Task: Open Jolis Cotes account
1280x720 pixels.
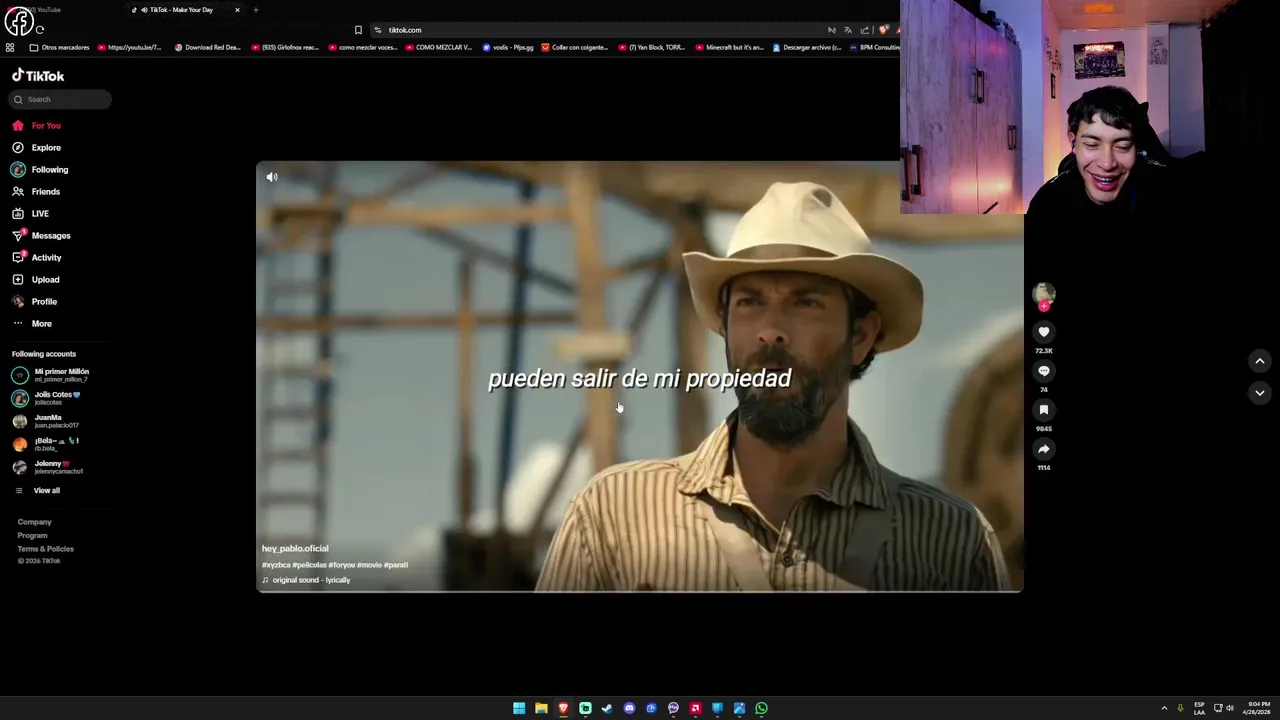Action: click(x=47, y=398)
